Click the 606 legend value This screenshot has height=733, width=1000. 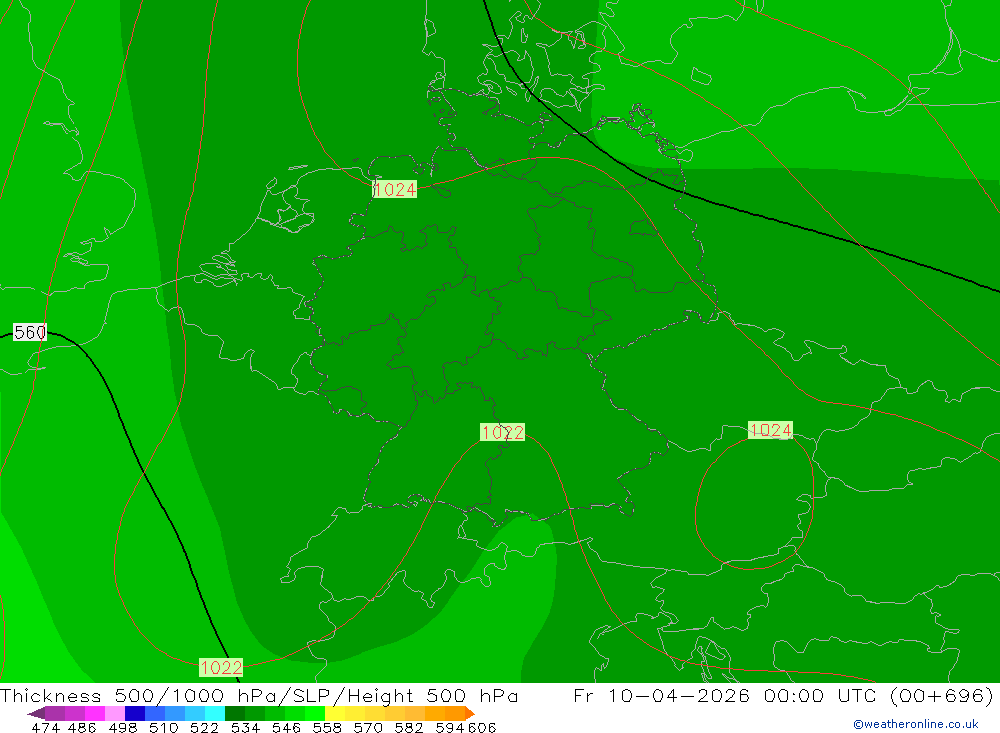coord(482,728)
